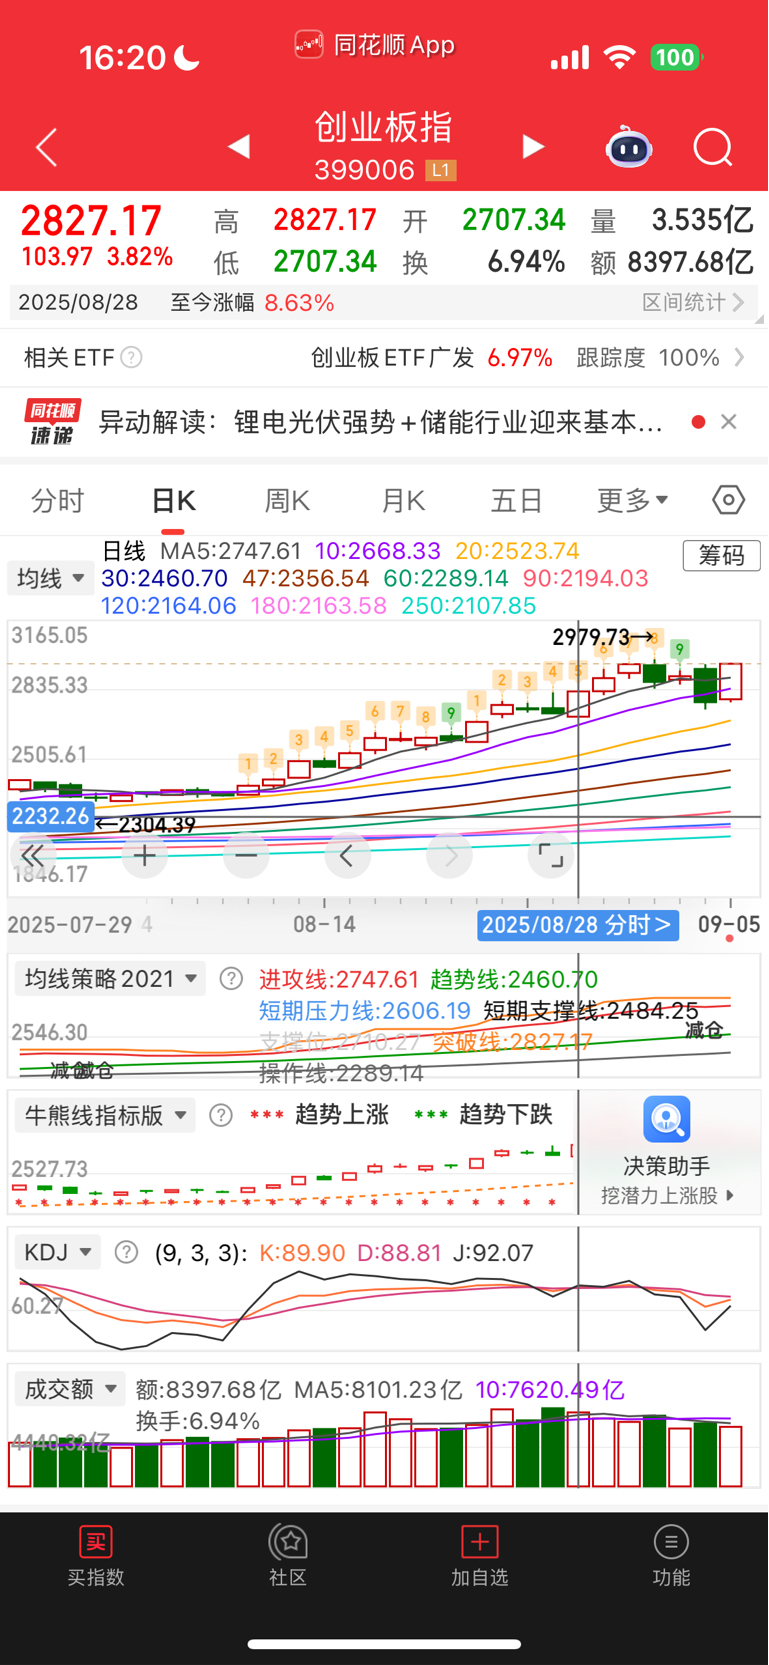
Task: Switch to 五日 tab
Action: coord(517,500)
